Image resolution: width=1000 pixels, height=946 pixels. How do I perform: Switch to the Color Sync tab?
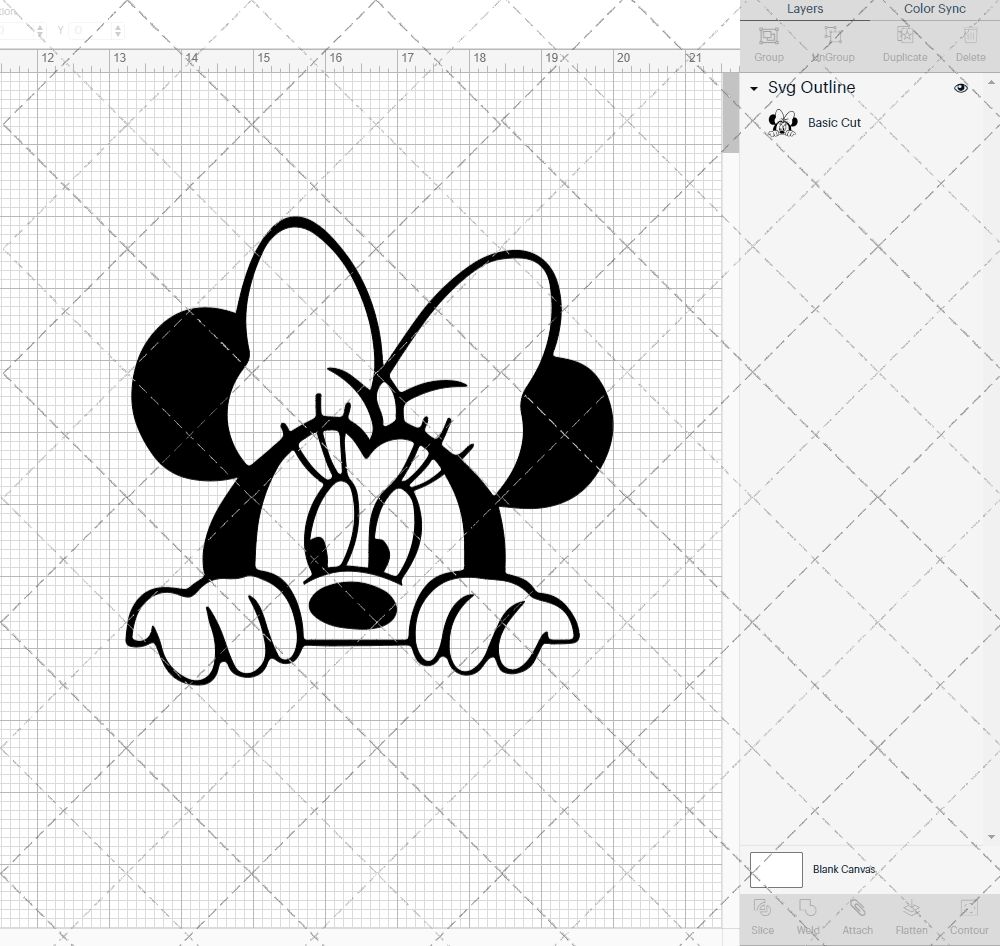point(934,9)
